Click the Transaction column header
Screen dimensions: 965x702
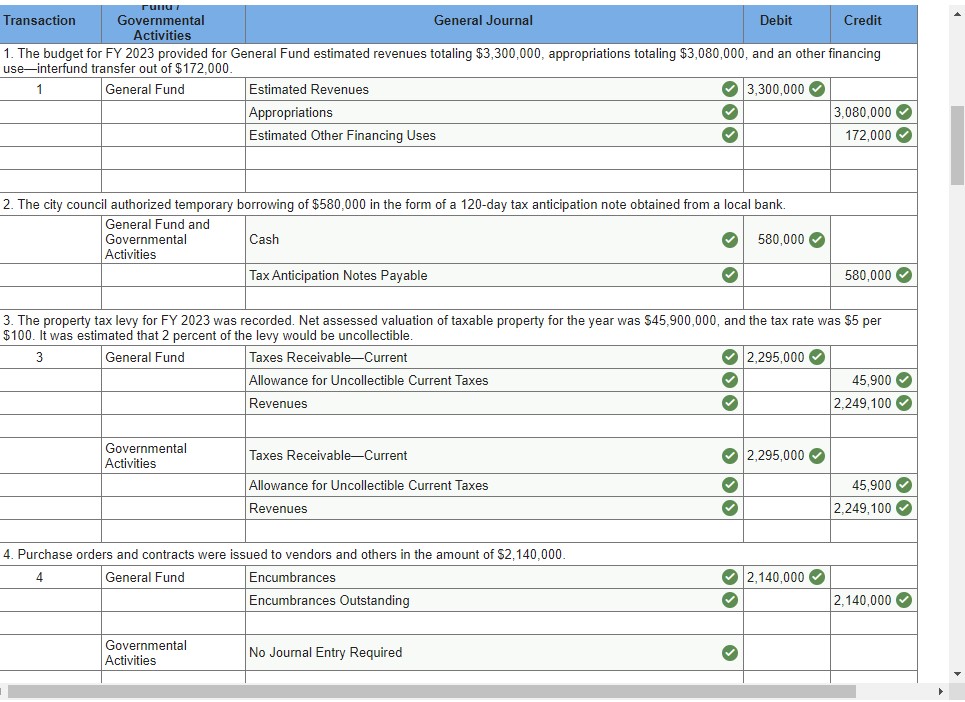40,20
